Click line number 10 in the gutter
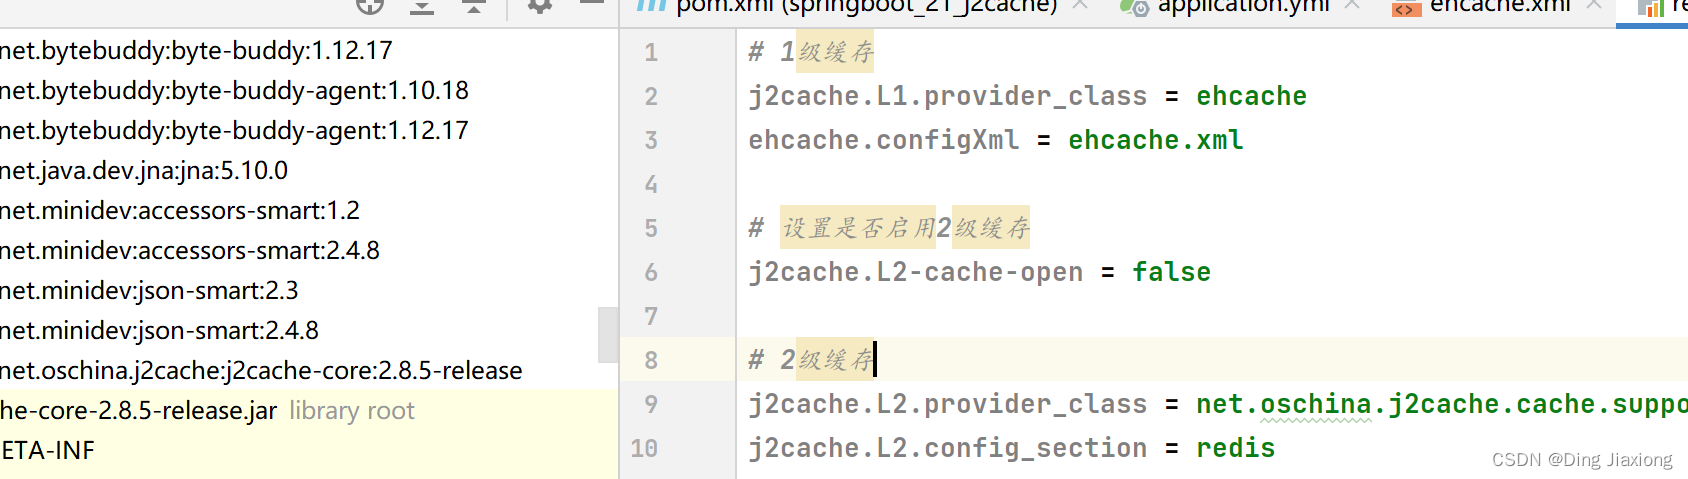The height and width of the screenshot is (479, 1688). pos(645,448)
